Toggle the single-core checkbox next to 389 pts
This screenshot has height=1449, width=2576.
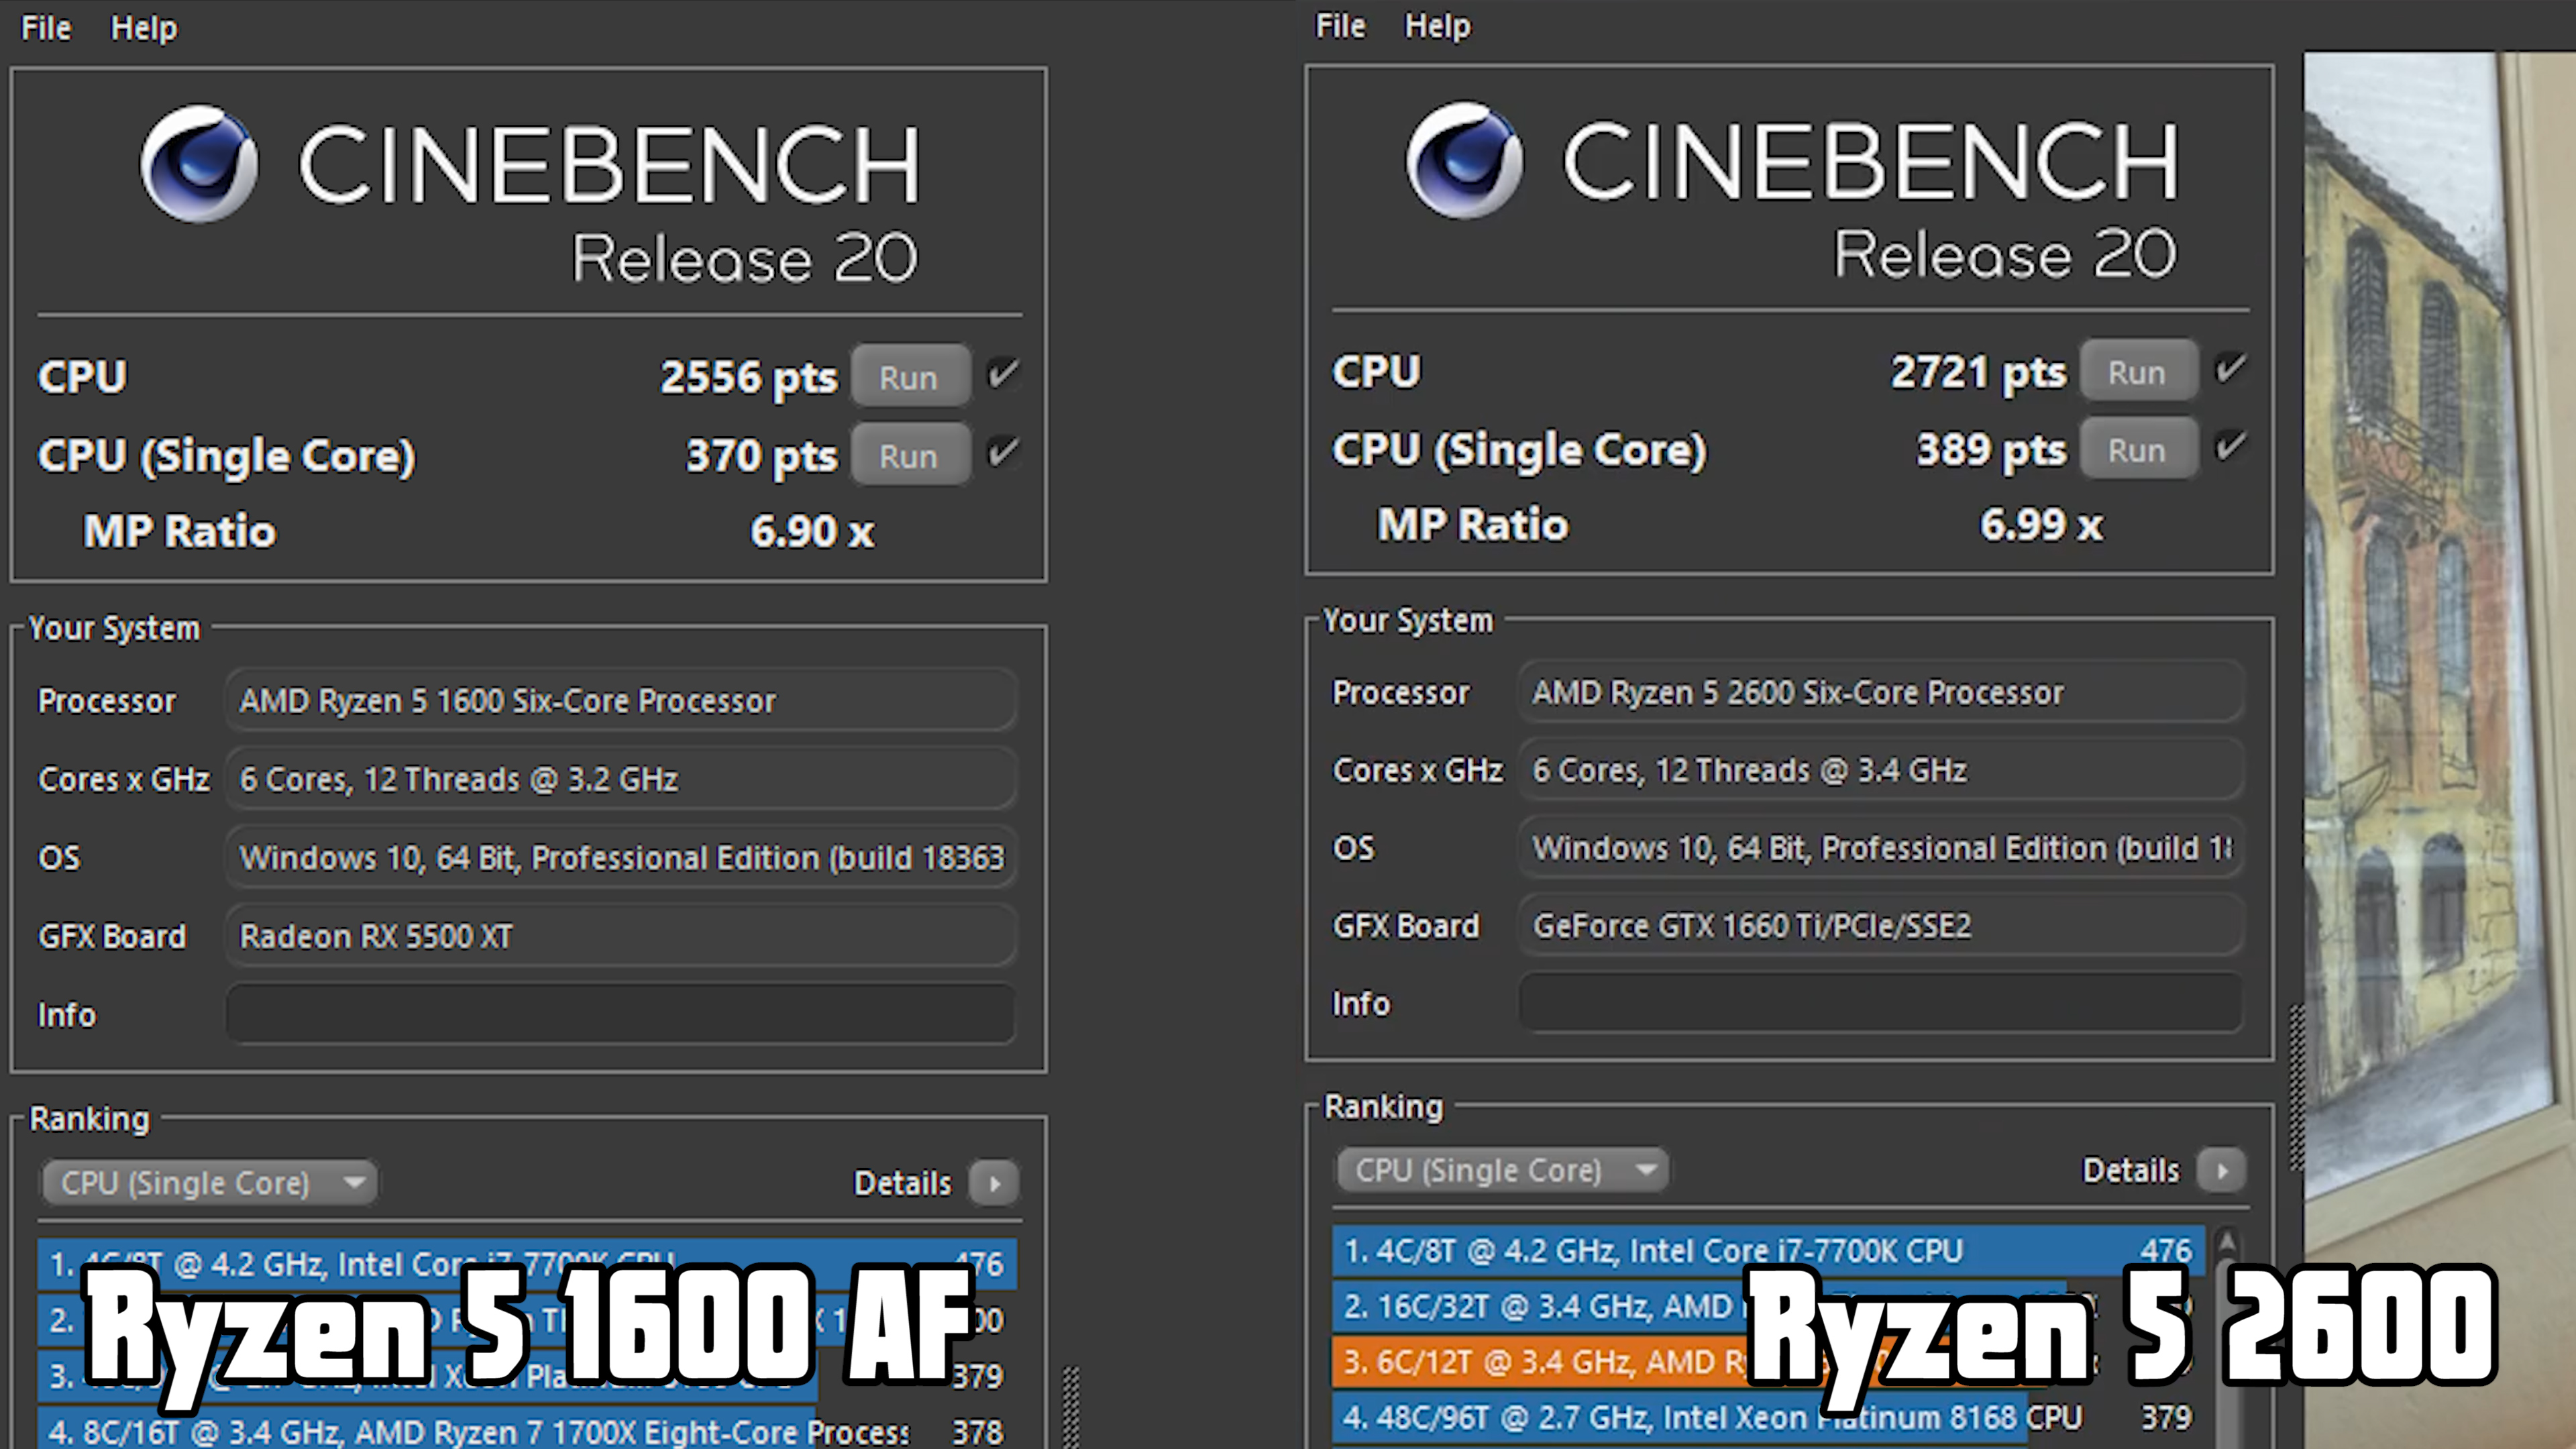(2231, 447)
